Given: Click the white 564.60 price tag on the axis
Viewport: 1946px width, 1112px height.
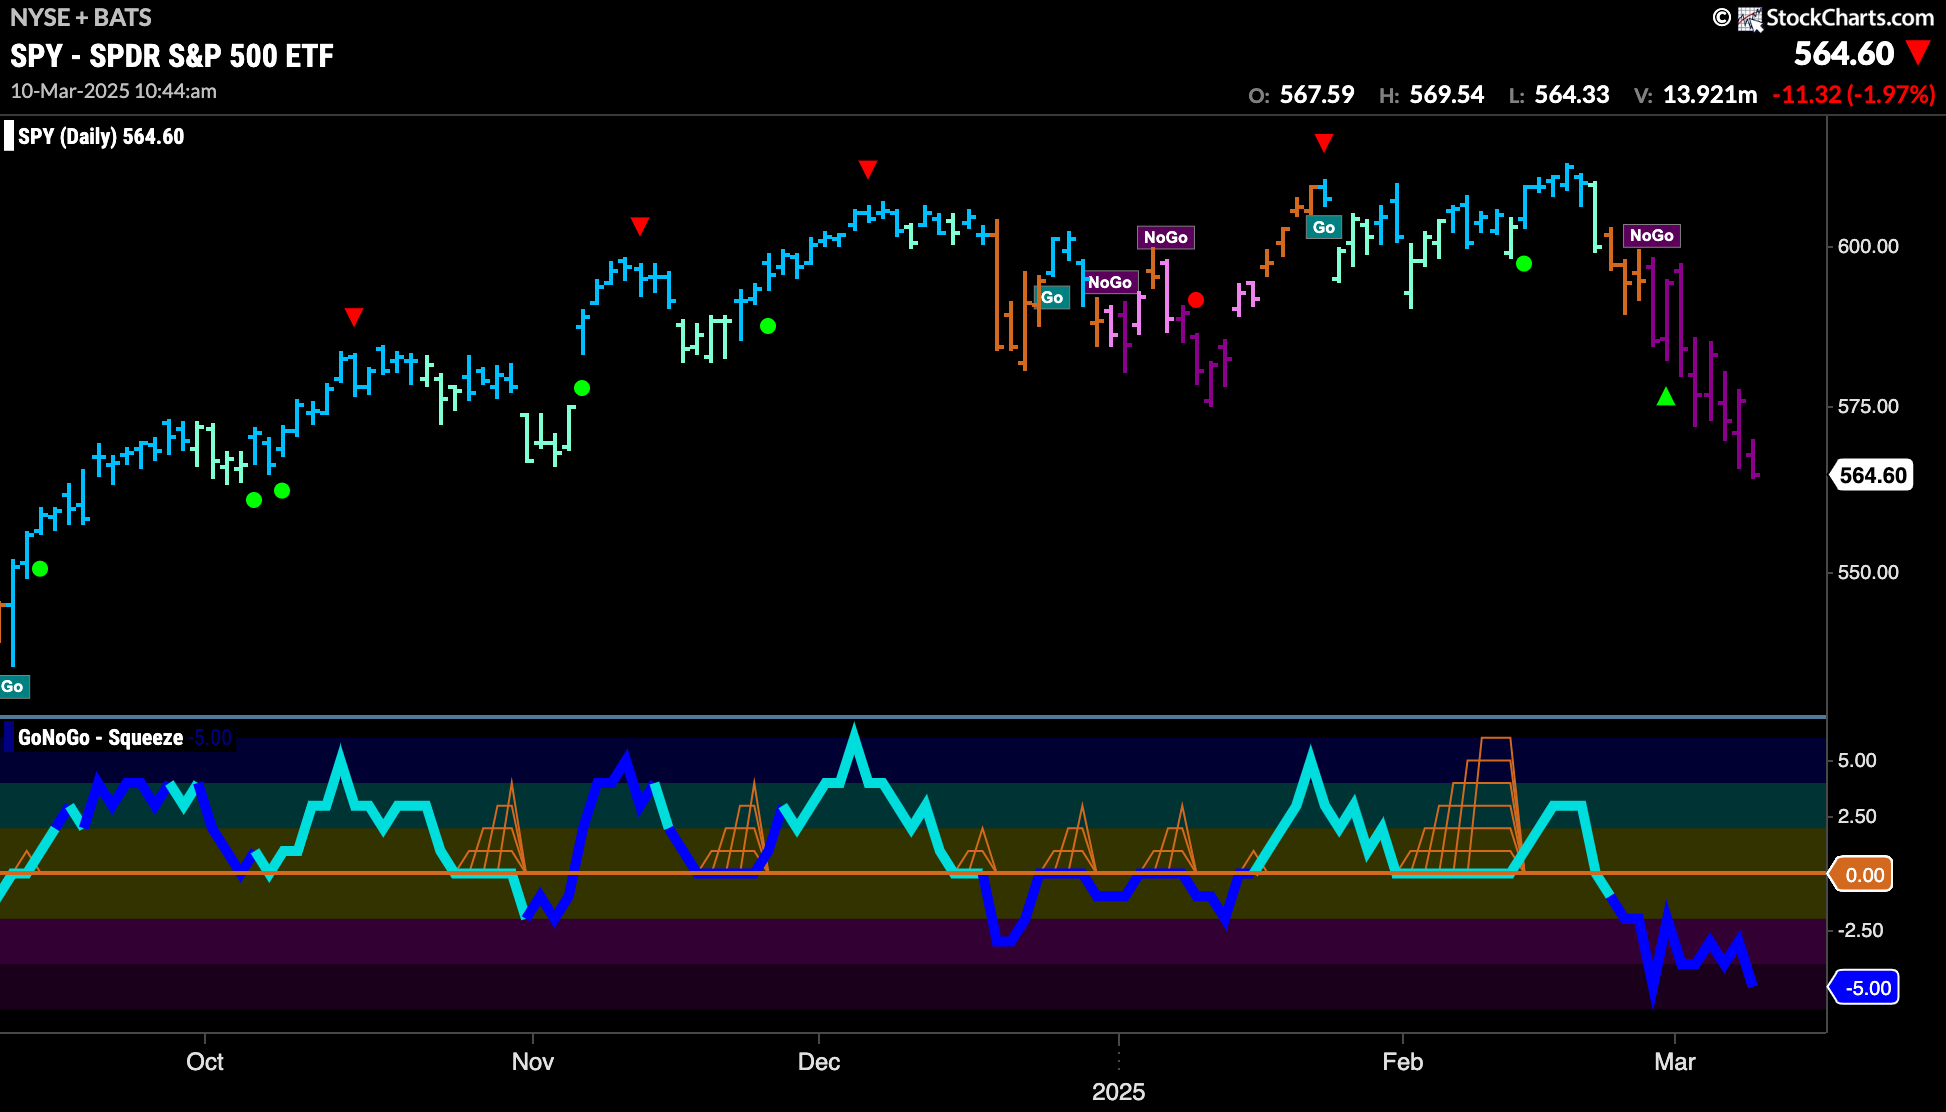Looking at the screenshot, I should click(x=1872, y=475).
